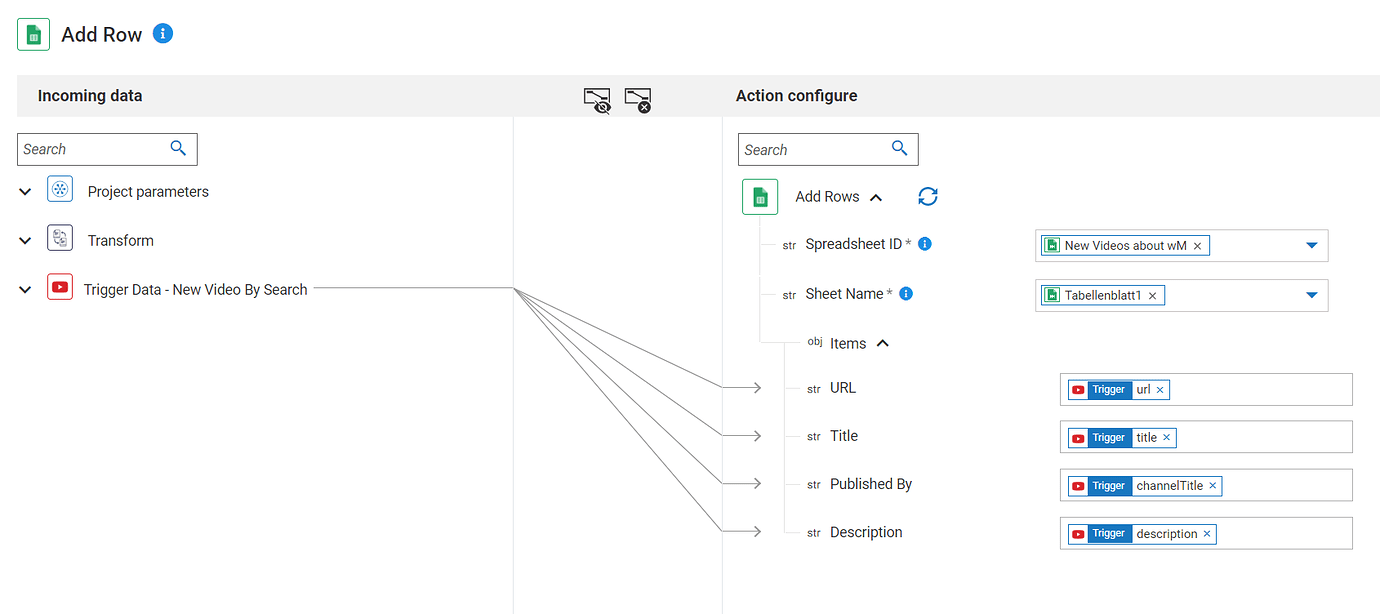Click the refresh icon beside Add Rows
The width and height of the screenshot is (1380, 614).
(928, 197)
